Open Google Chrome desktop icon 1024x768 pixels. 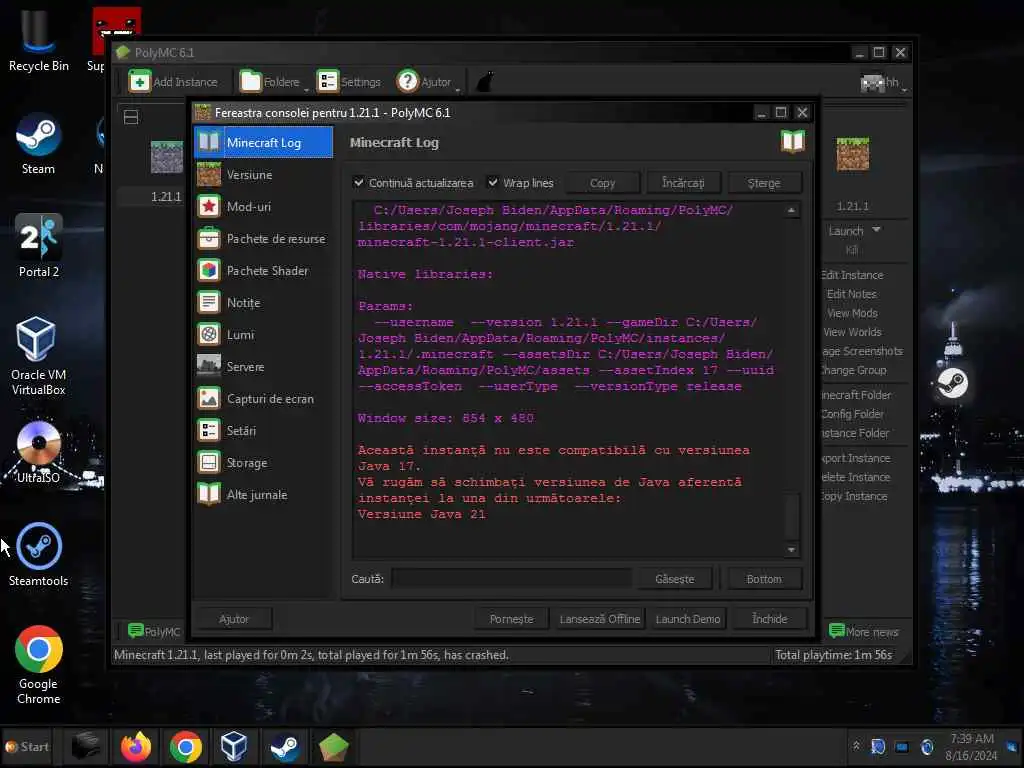pos(39,665)
